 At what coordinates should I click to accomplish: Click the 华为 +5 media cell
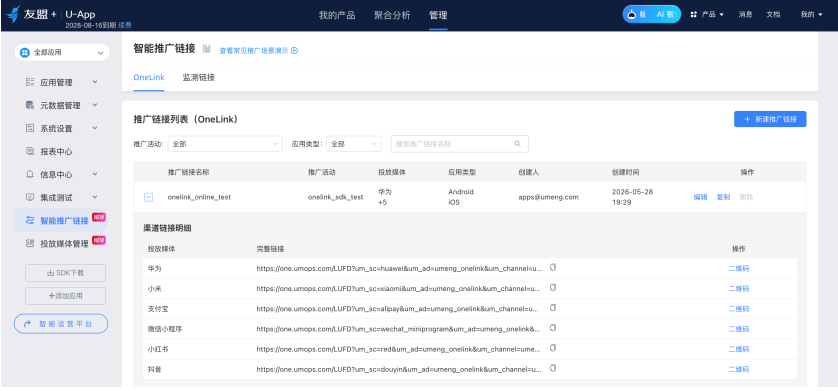(x=385, y=197)
